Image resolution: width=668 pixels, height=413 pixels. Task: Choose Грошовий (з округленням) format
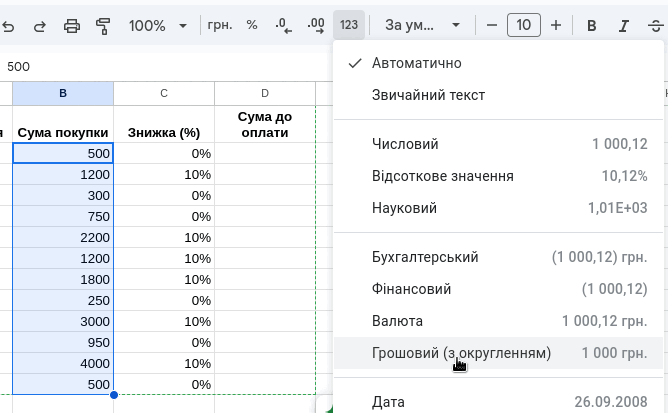pyautogui.click(x=498, y=353)
